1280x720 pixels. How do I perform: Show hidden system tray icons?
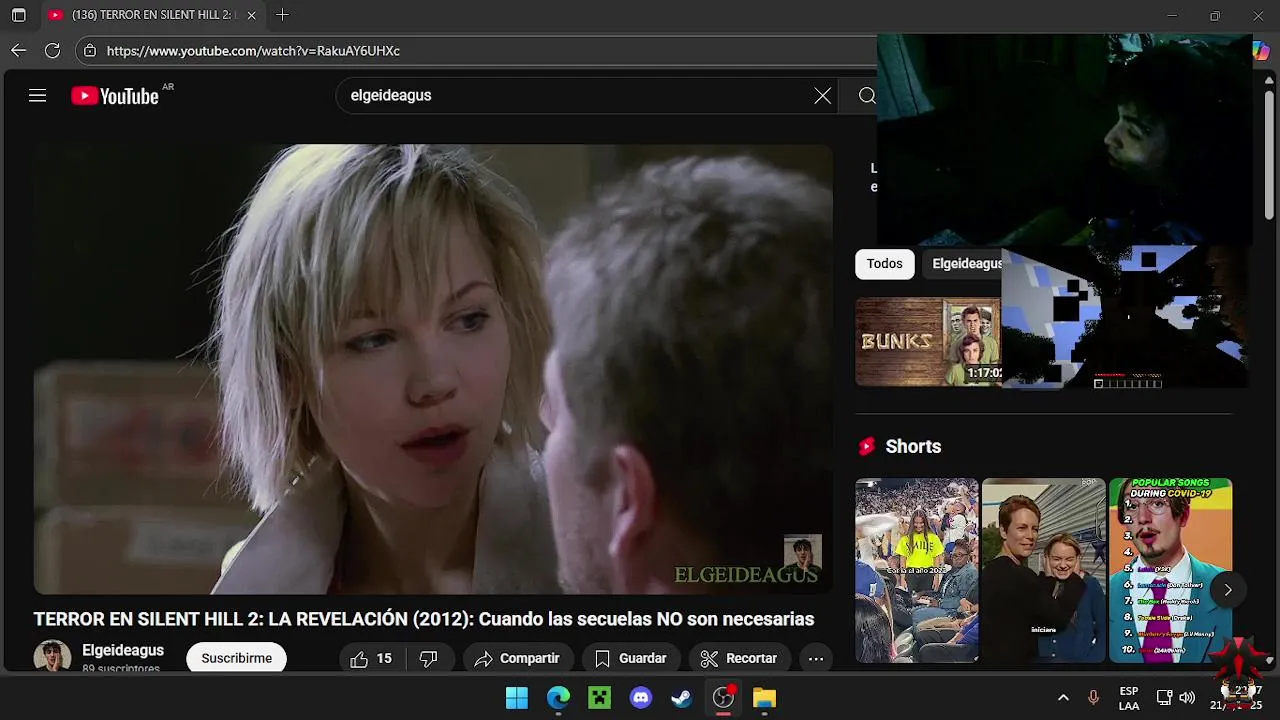click(1063, 698)
